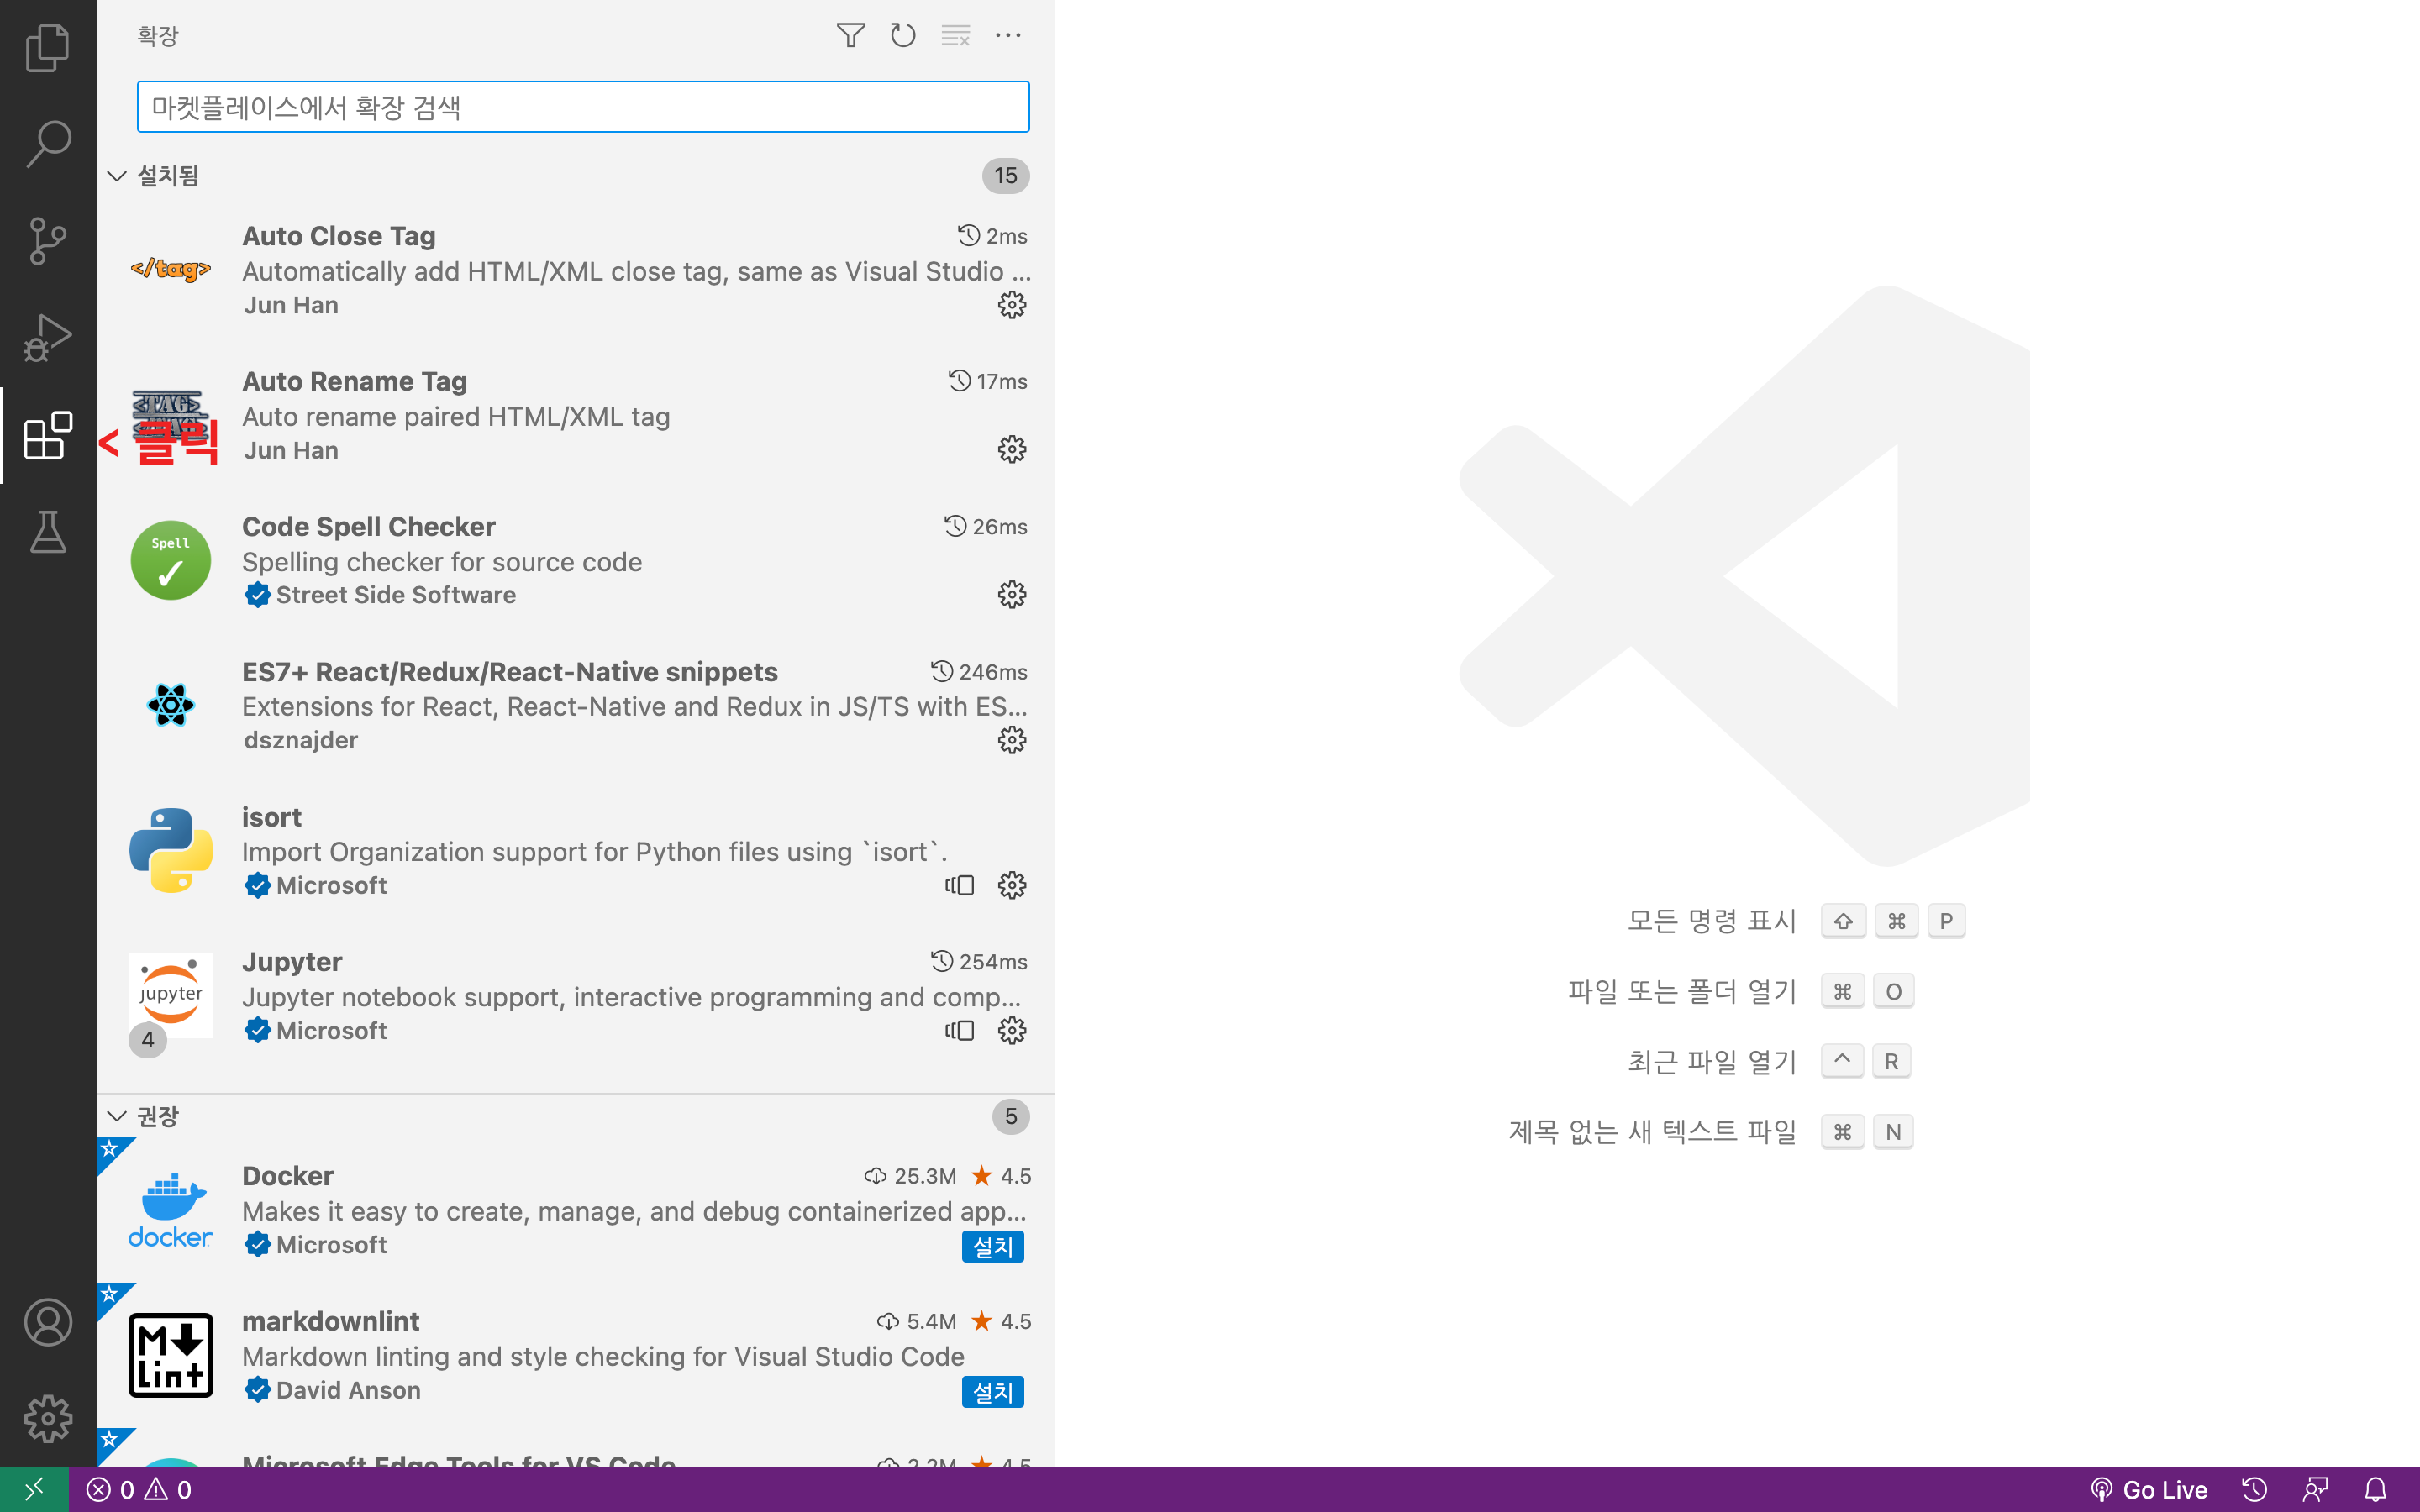Screen dimensions: 2420x1512
Task: Click the markdownlint logo thumbnail
Action: click(x=171, y=1355)
